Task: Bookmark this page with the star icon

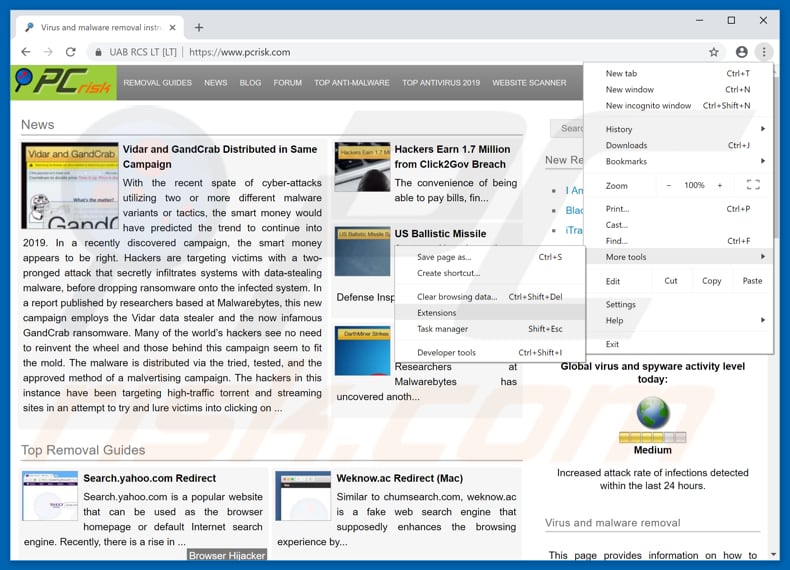Action: (x=713, y=52)
